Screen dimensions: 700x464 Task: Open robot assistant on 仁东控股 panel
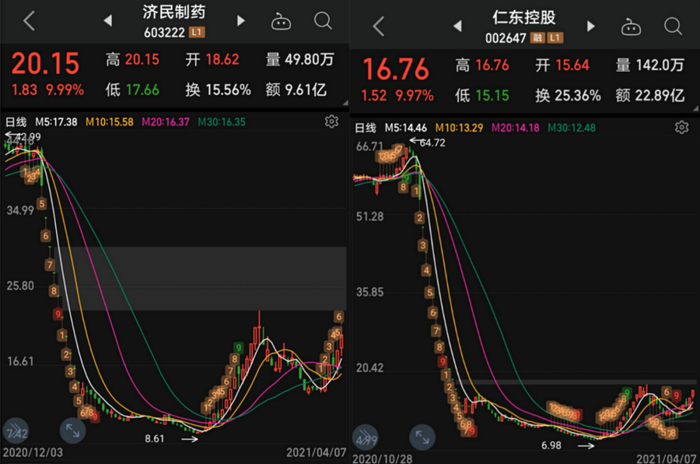631,27
